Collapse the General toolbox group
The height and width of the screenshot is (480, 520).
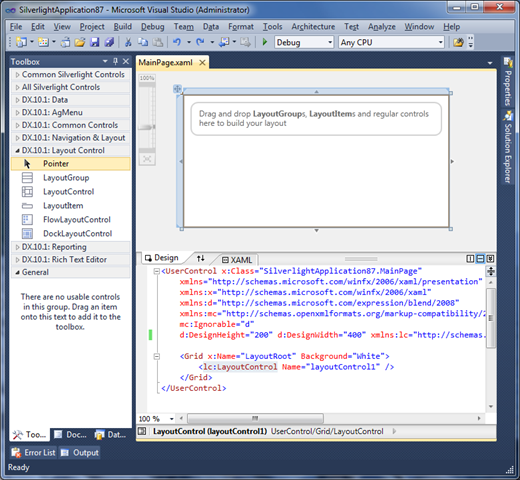click(17, 273)
